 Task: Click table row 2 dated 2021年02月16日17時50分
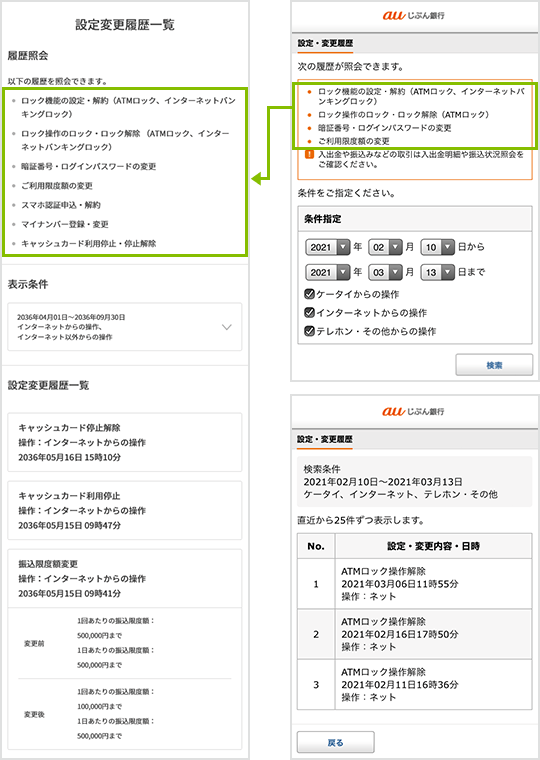[x=414, y=634]
